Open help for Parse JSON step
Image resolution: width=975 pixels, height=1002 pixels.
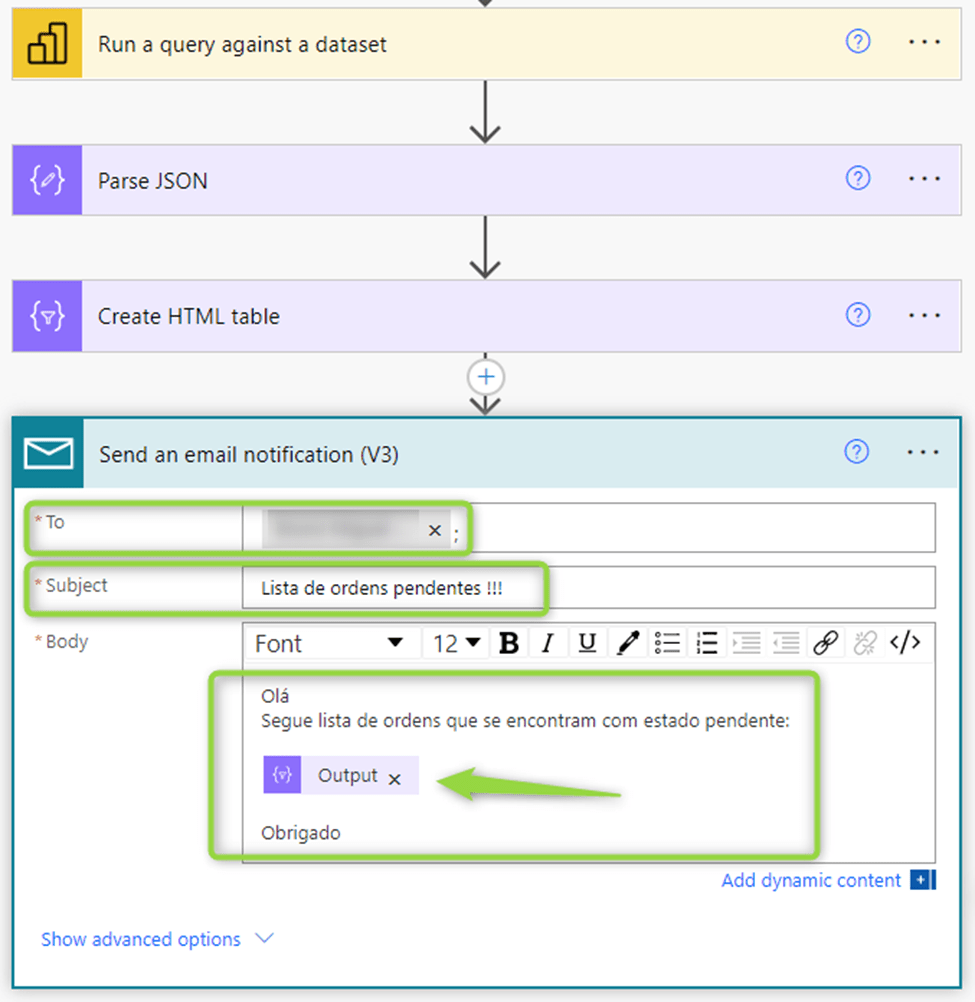(x=857, y=179)
